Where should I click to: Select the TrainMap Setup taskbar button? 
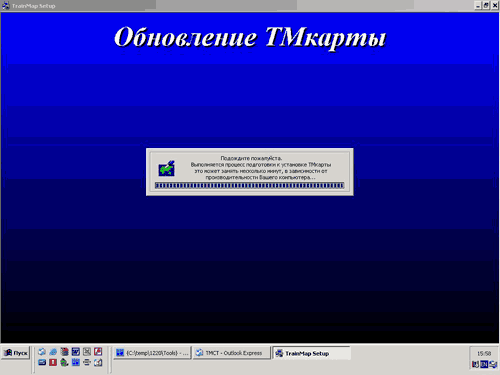312,353
